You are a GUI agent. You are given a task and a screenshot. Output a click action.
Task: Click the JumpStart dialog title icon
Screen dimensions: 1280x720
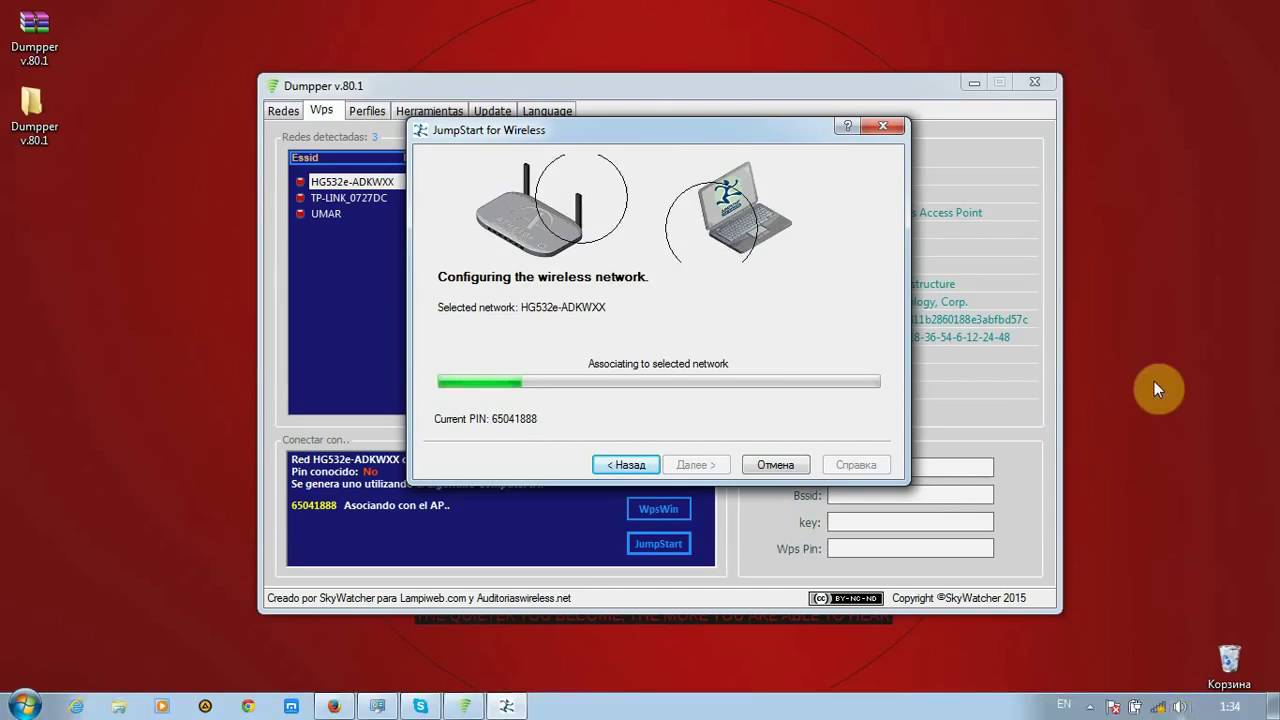pyautogui.click(x=421, y=130)
